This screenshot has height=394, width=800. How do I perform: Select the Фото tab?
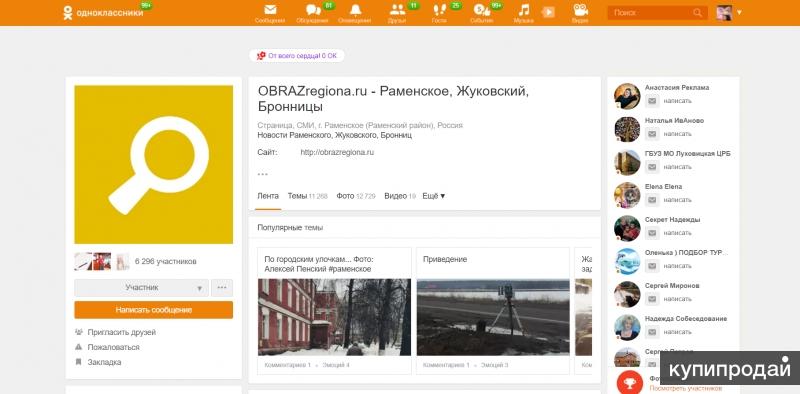pos(356,196)
